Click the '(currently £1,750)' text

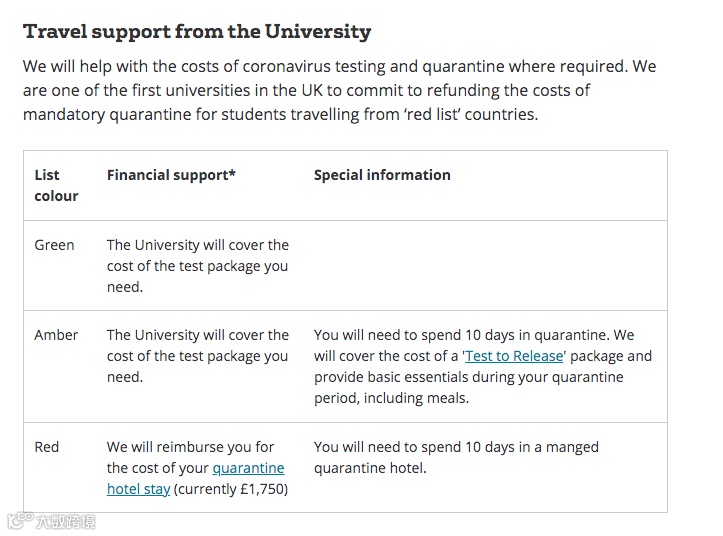point(231,489)
